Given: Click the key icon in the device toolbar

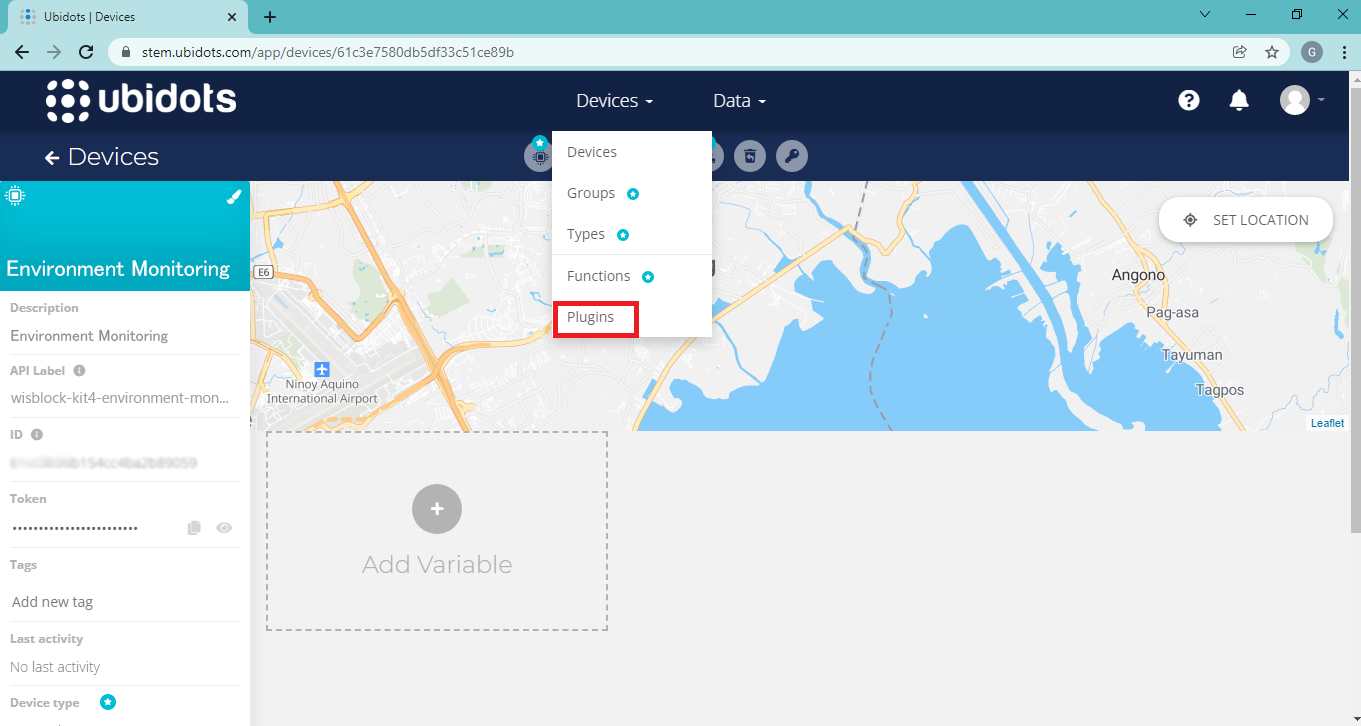Looking at the screenshot, I should 792,156.
